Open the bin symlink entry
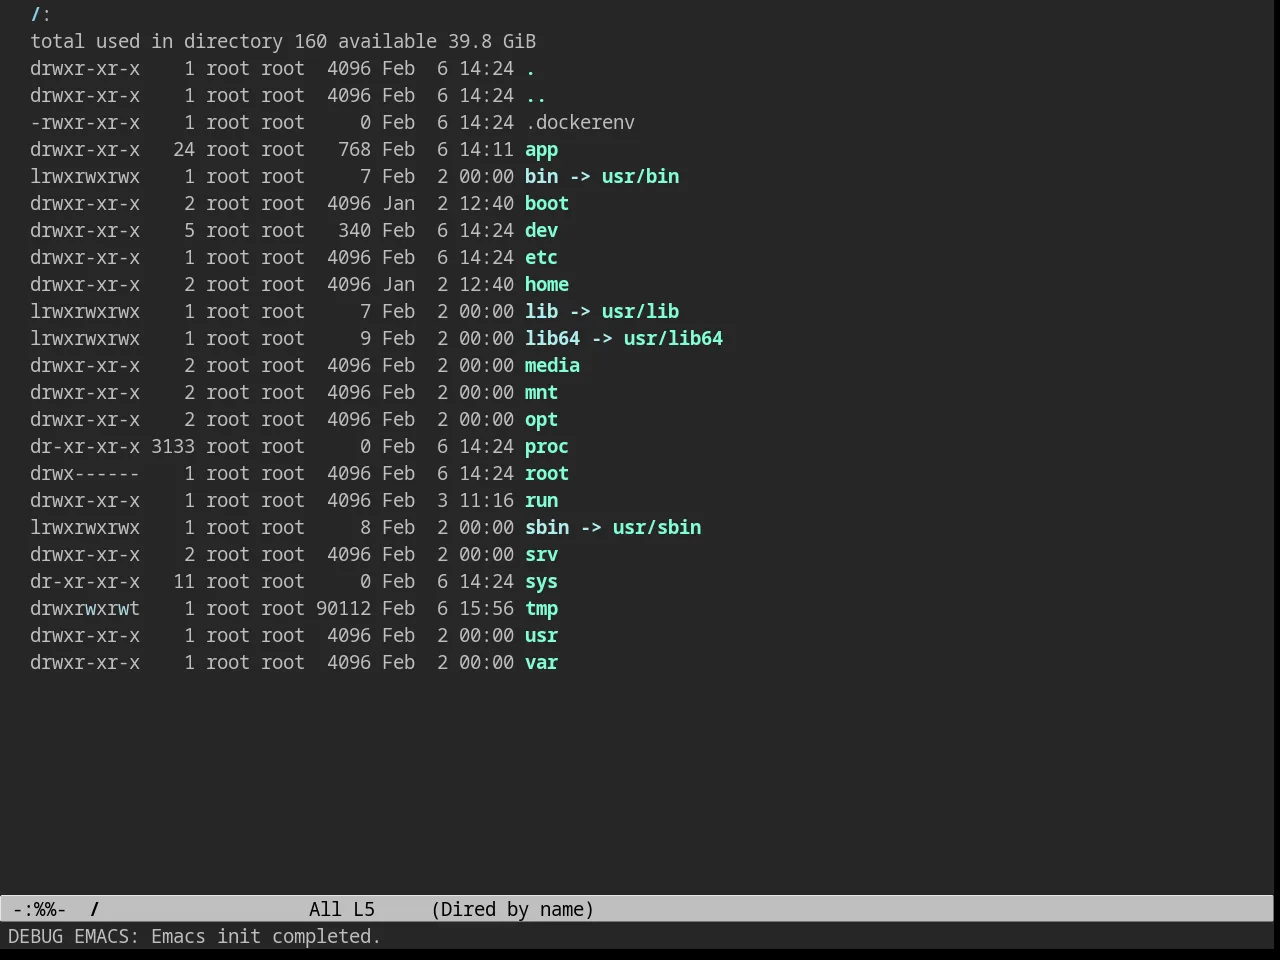1280x960 pixels. tap(541, 177)
